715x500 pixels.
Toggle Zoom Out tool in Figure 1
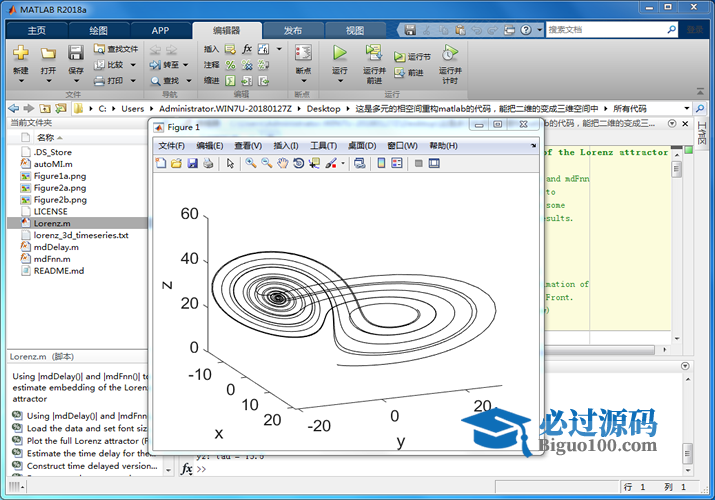267,163
